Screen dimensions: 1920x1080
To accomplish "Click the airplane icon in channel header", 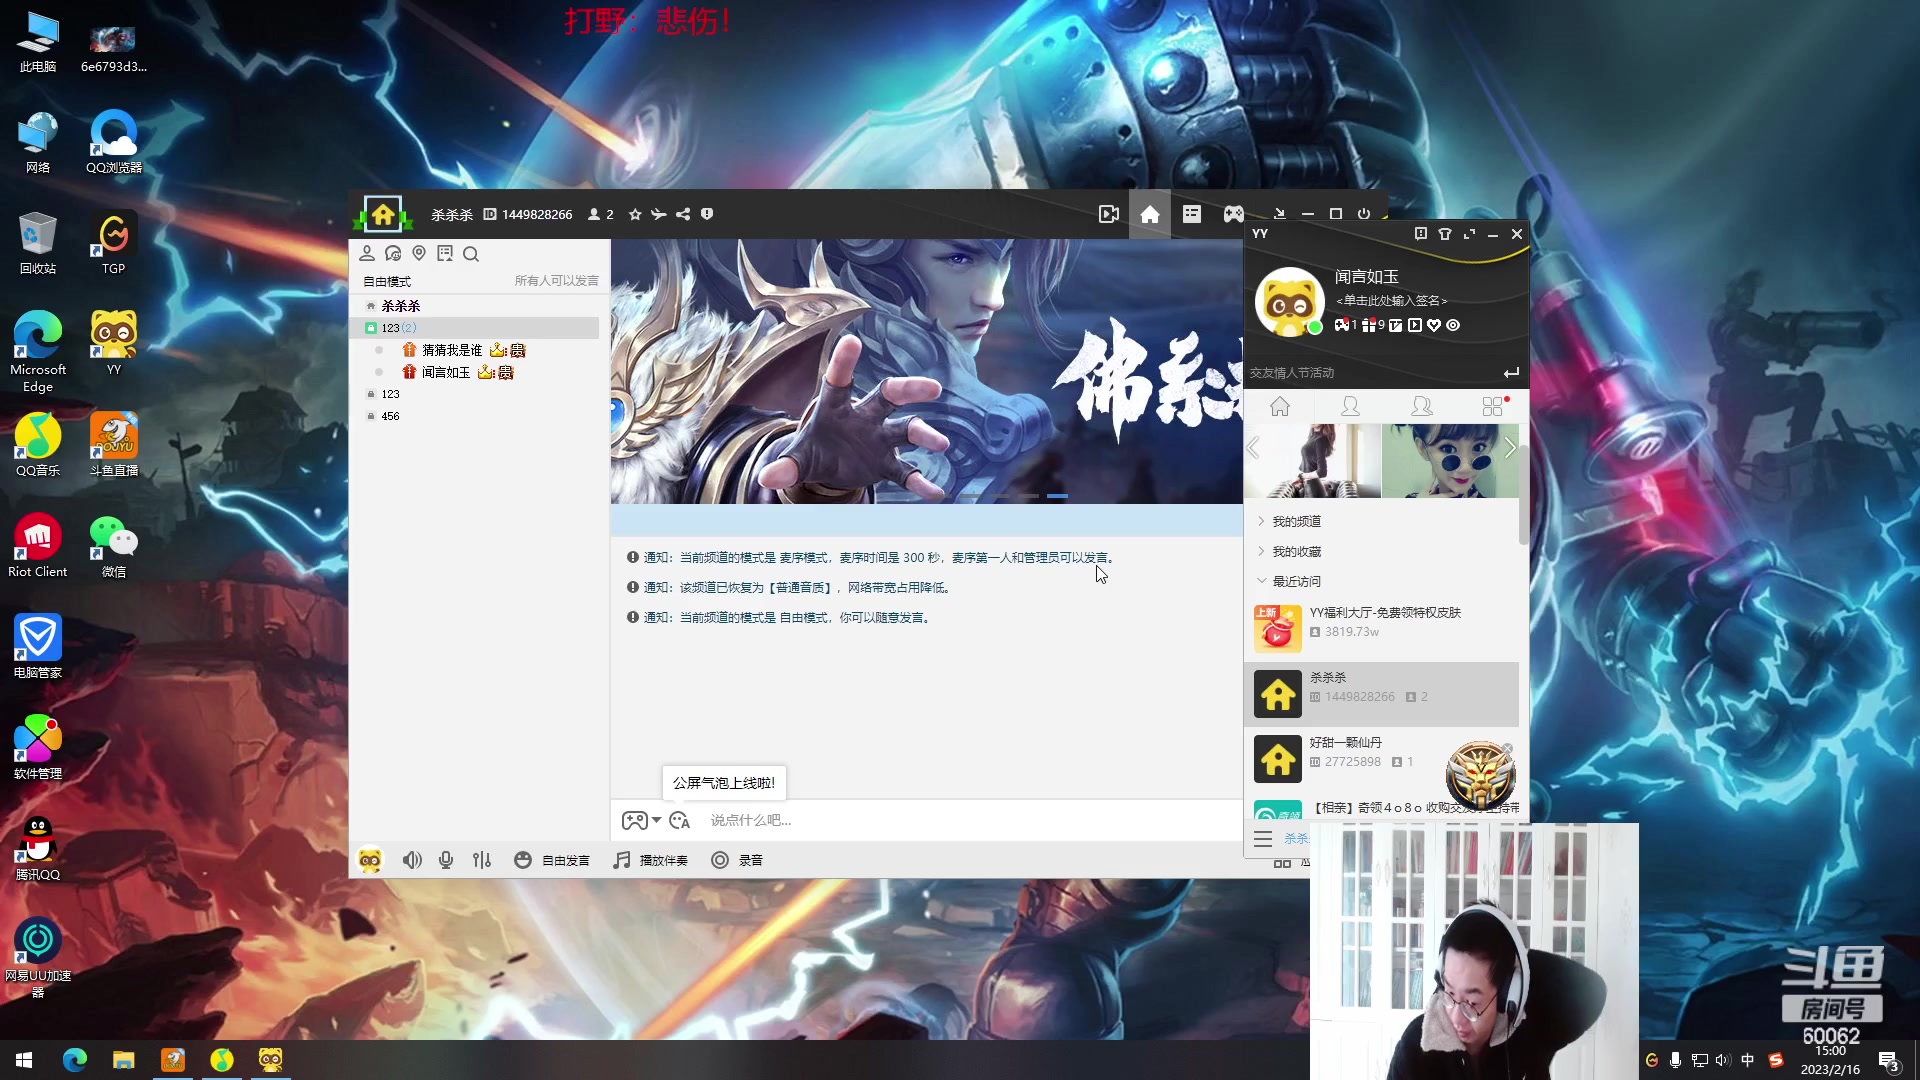I will pos(659,214).
